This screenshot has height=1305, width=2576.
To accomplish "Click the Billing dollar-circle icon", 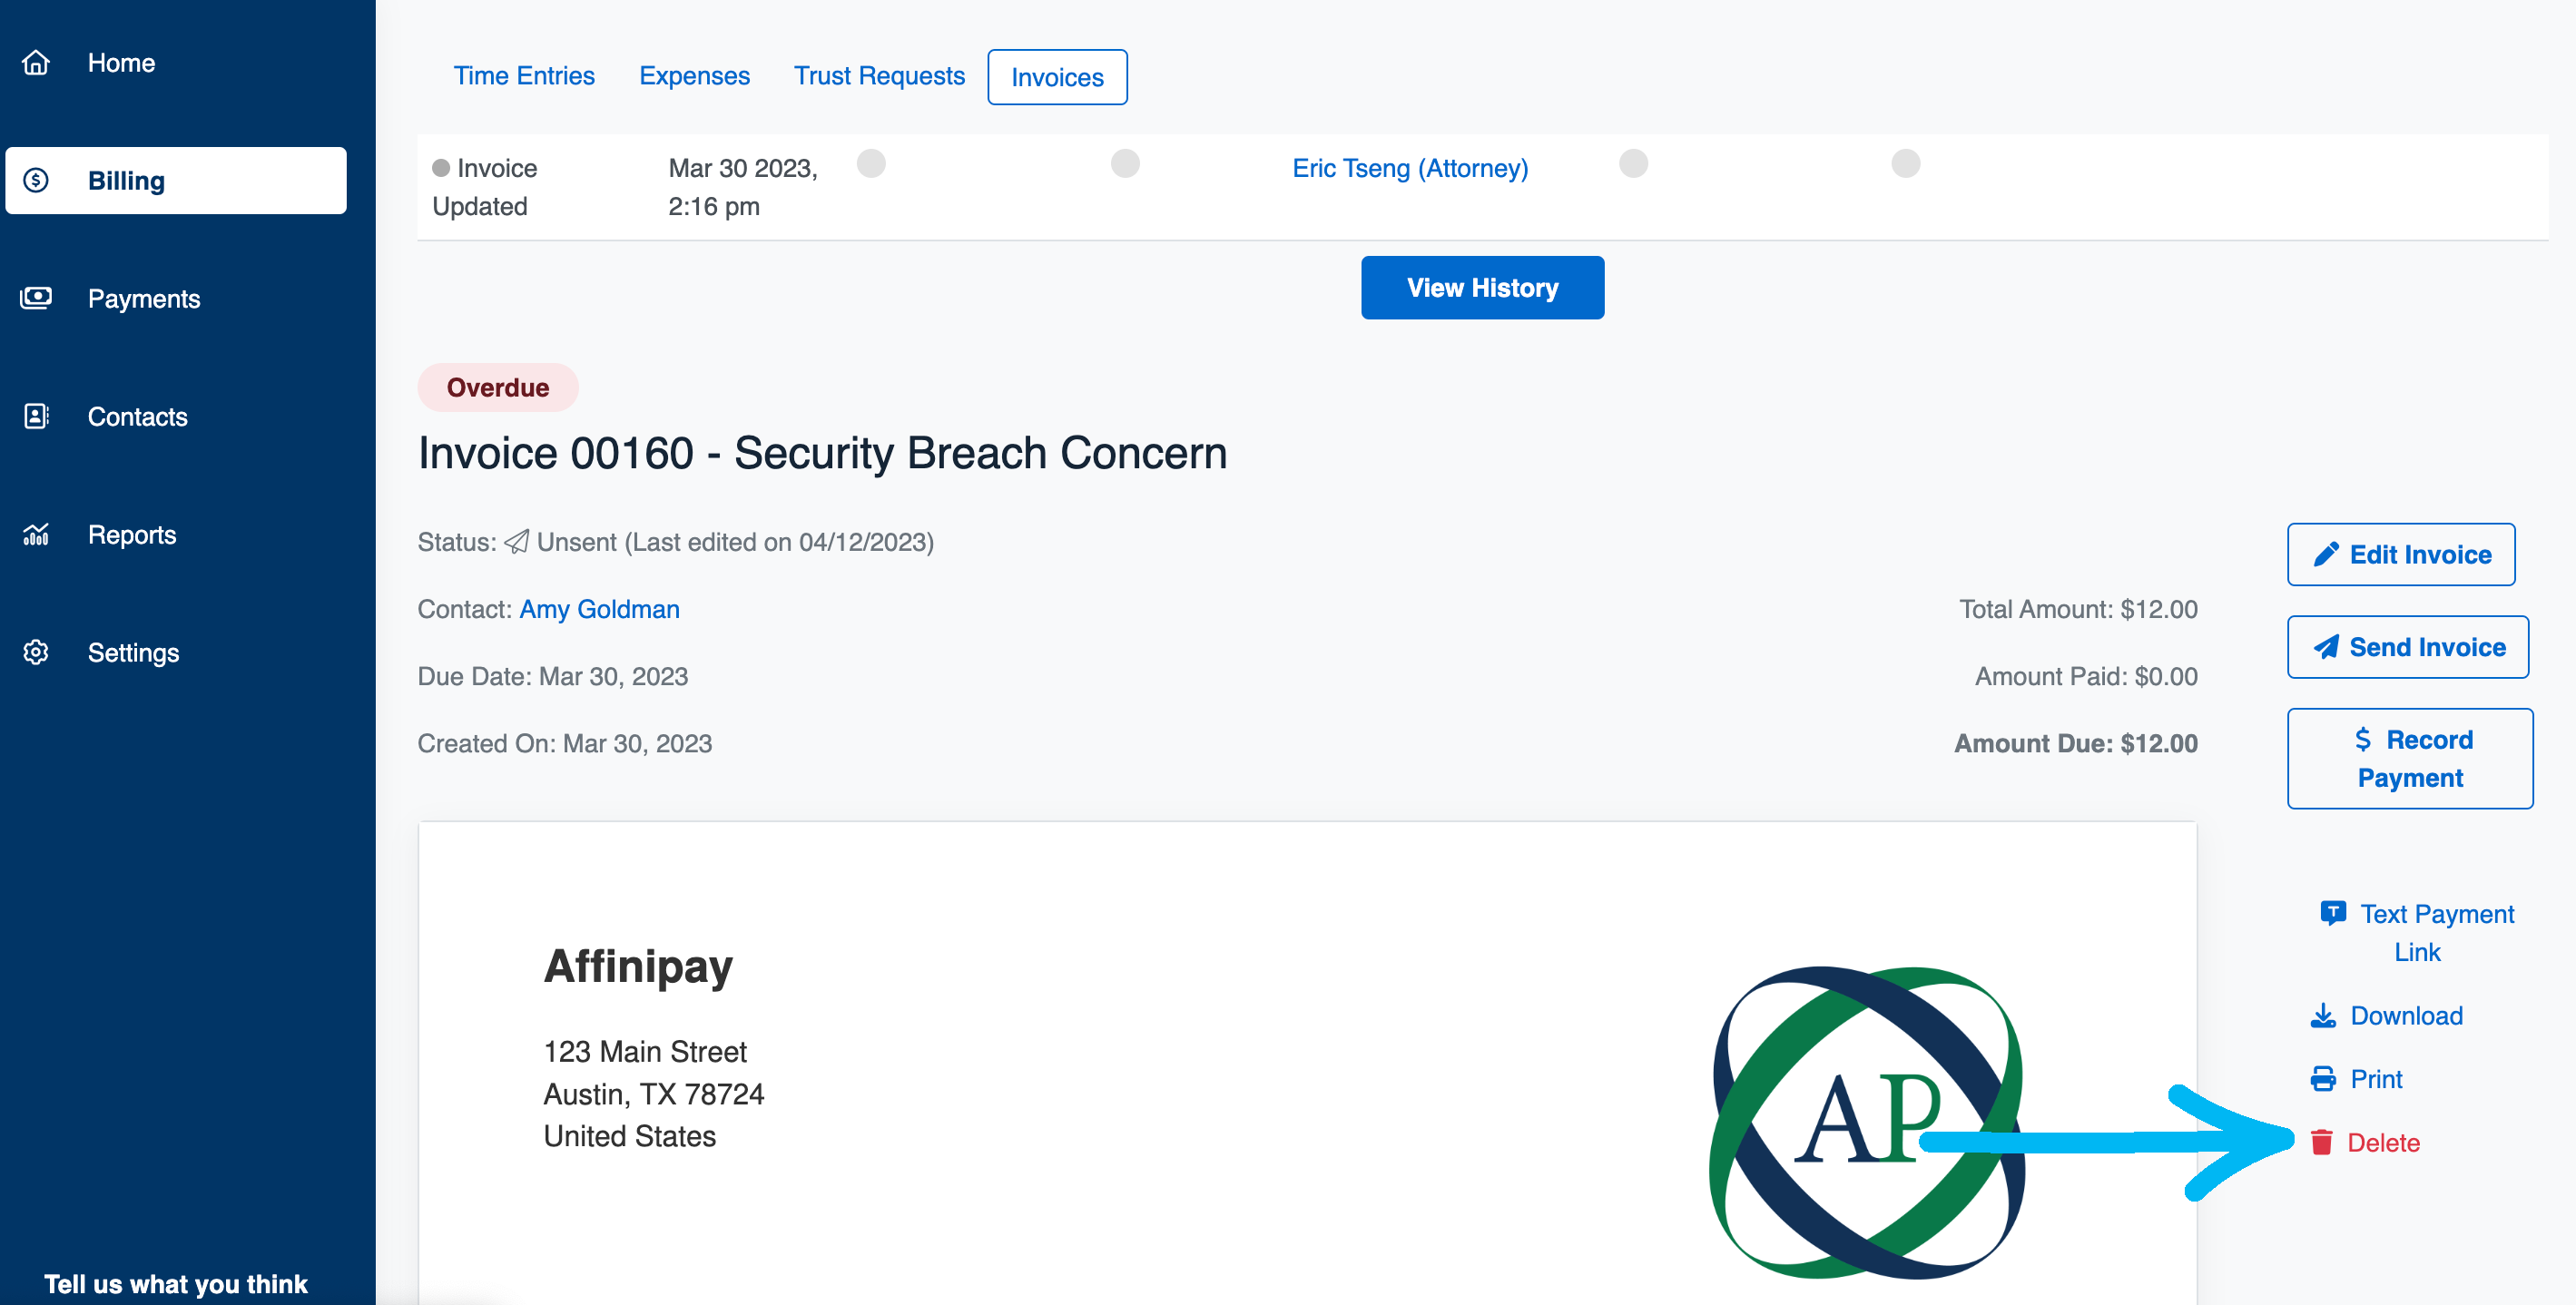I will click(36, 180).
